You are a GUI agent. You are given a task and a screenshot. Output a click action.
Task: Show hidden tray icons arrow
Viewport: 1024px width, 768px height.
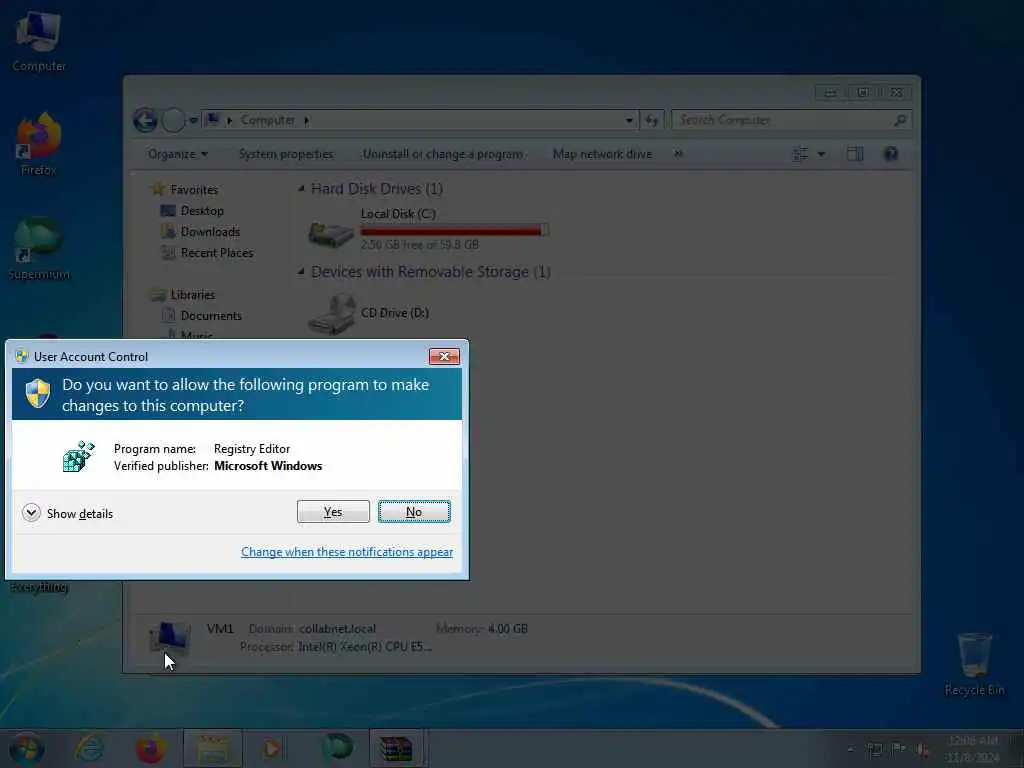click(850, 749)
